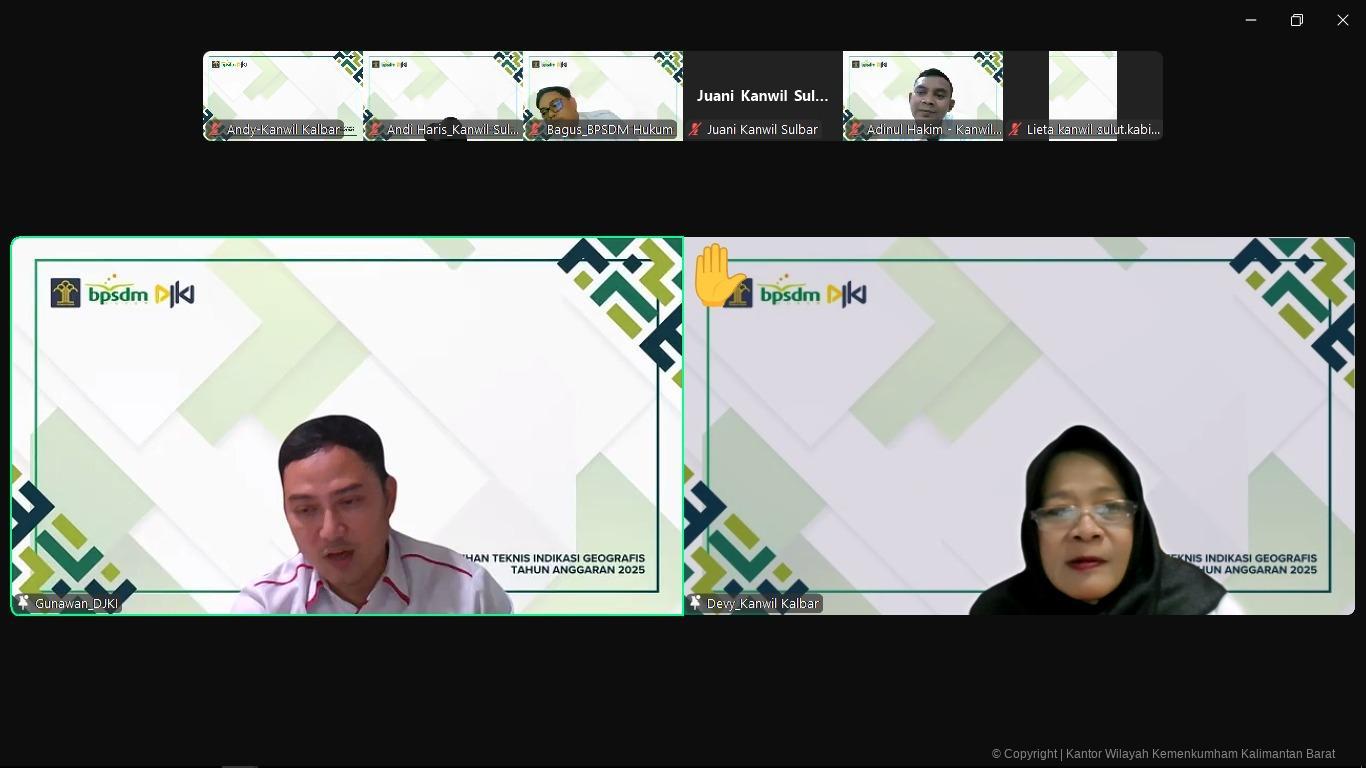Click muted mic icon on Lieta kanwil sulut
The height and width of the screenshot is (768, 1366).
click(1015, 130)
